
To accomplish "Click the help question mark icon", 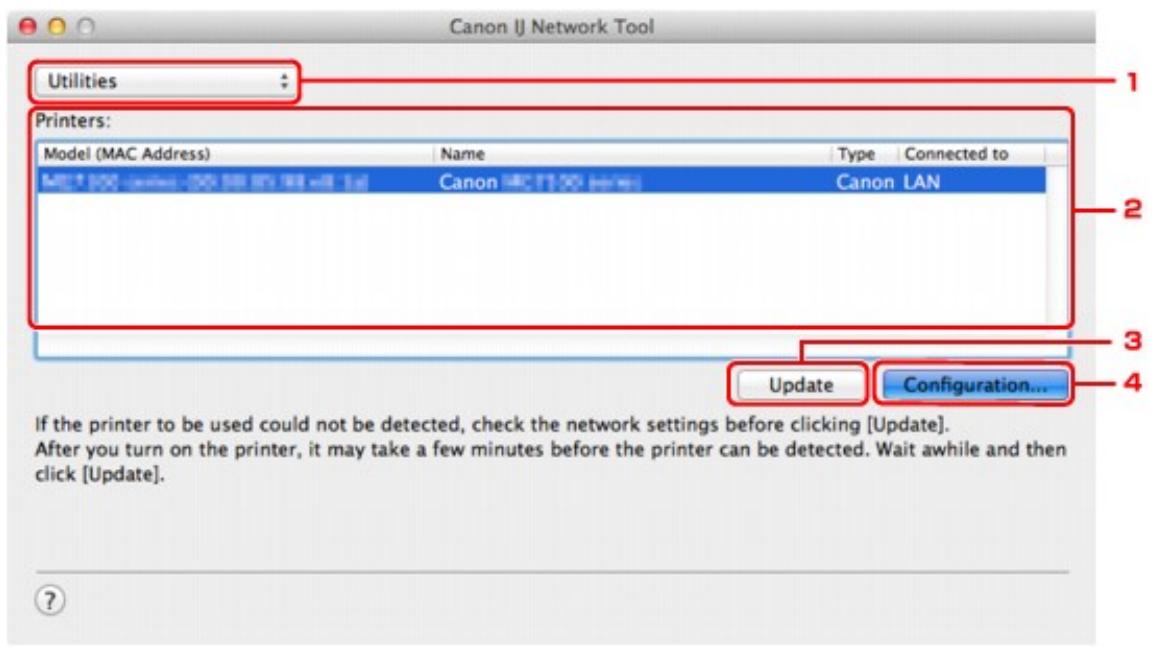I will (x=50, y=600).
